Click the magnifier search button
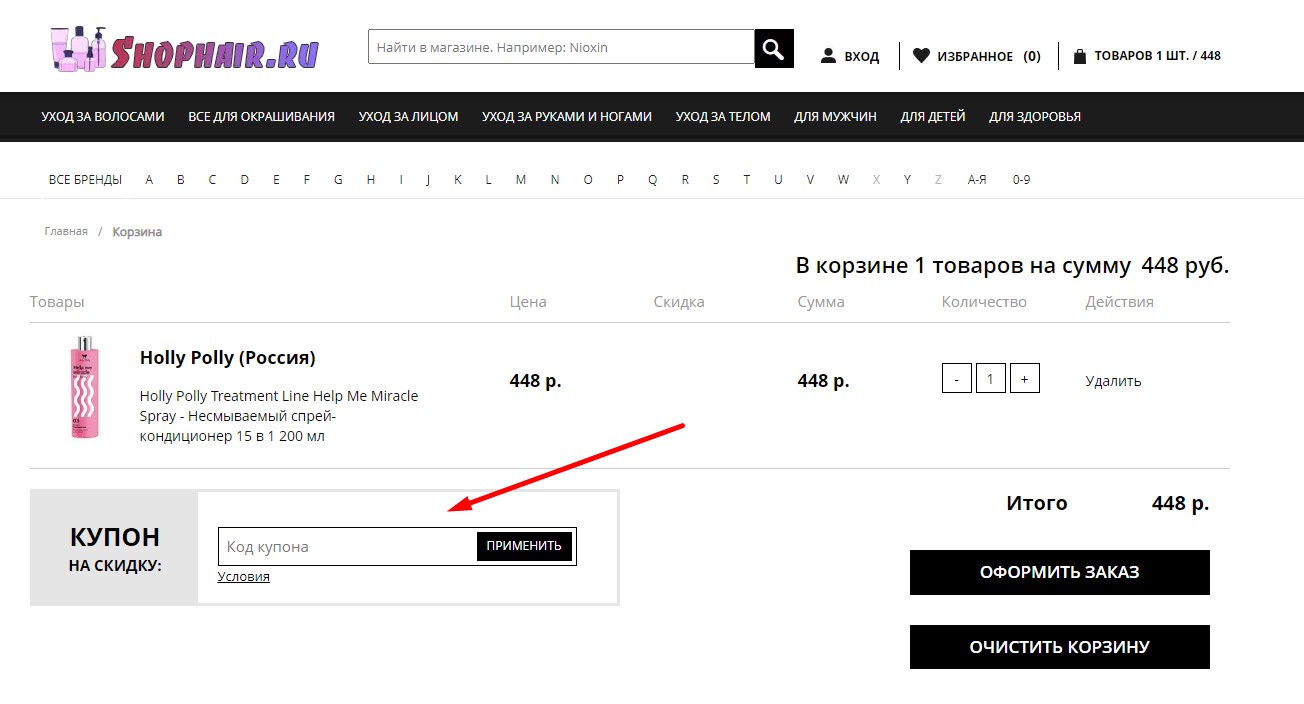The width and height of the screenshot is (1304, 704). pyautogui.click(x=774, y=49)
